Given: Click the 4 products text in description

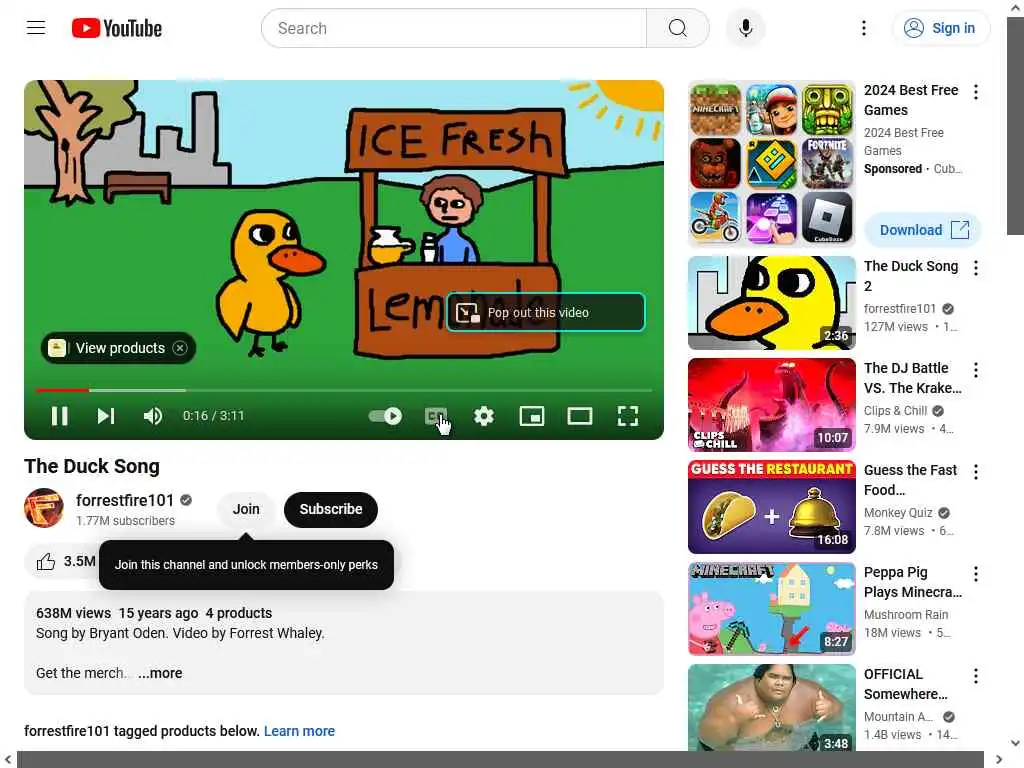Looking at the screenshot, I should [239, 613].
